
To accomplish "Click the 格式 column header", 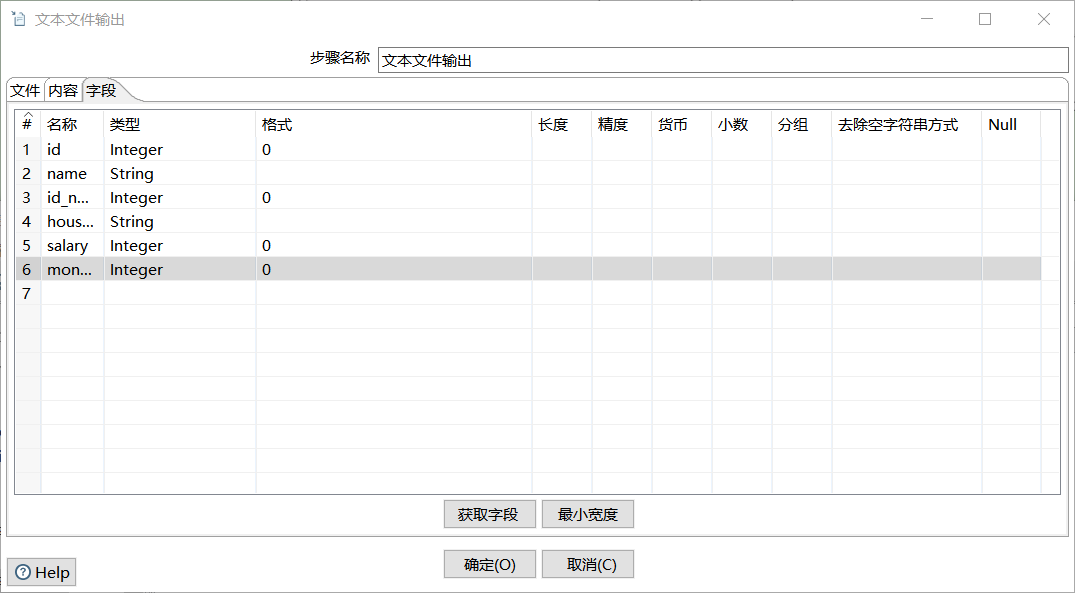I will pos(394,124).
